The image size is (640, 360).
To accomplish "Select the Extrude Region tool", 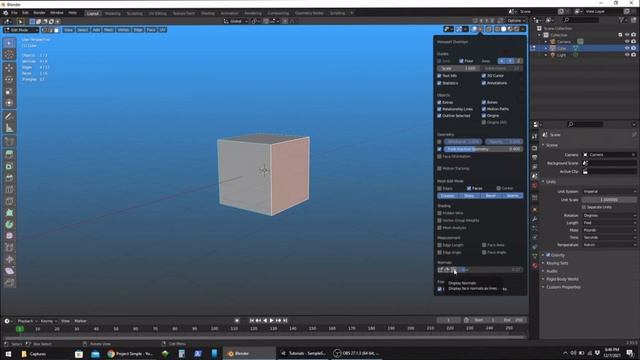I will click(9, 154).
